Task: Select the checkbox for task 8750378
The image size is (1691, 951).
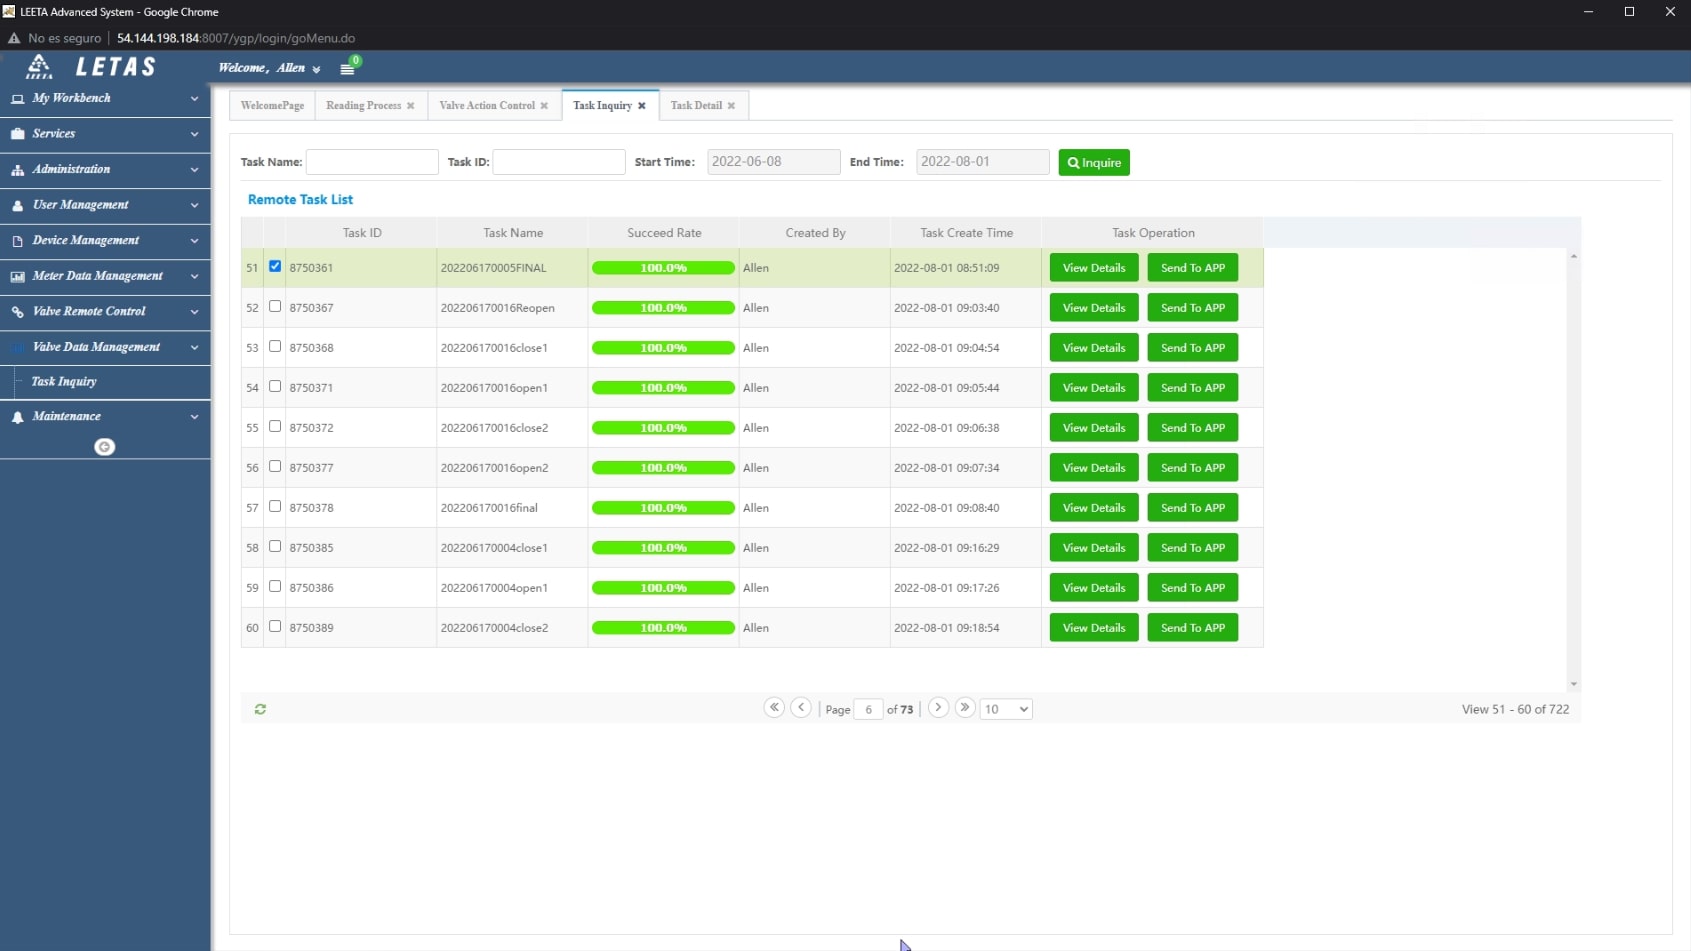Action: [x=275, y=507]
